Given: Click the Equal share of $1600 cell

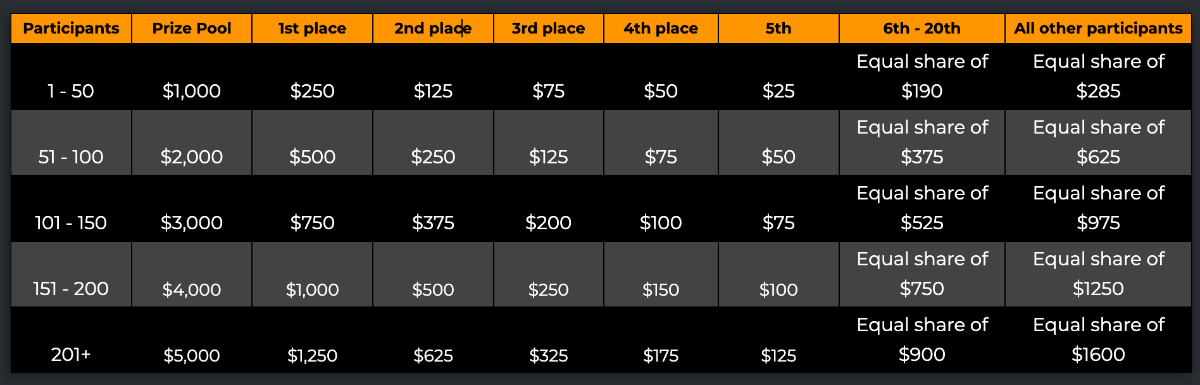Looking at the screenshot, I should pyautogui.click(x=1098, y=340).
